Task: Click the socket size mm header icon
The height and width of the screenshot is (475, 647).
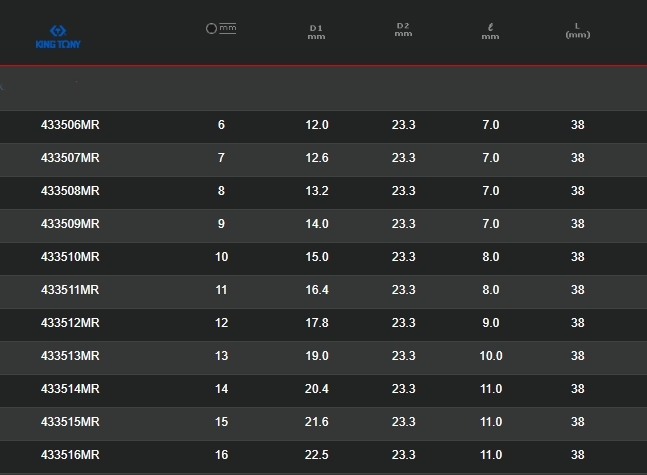Action: [221, 29]
